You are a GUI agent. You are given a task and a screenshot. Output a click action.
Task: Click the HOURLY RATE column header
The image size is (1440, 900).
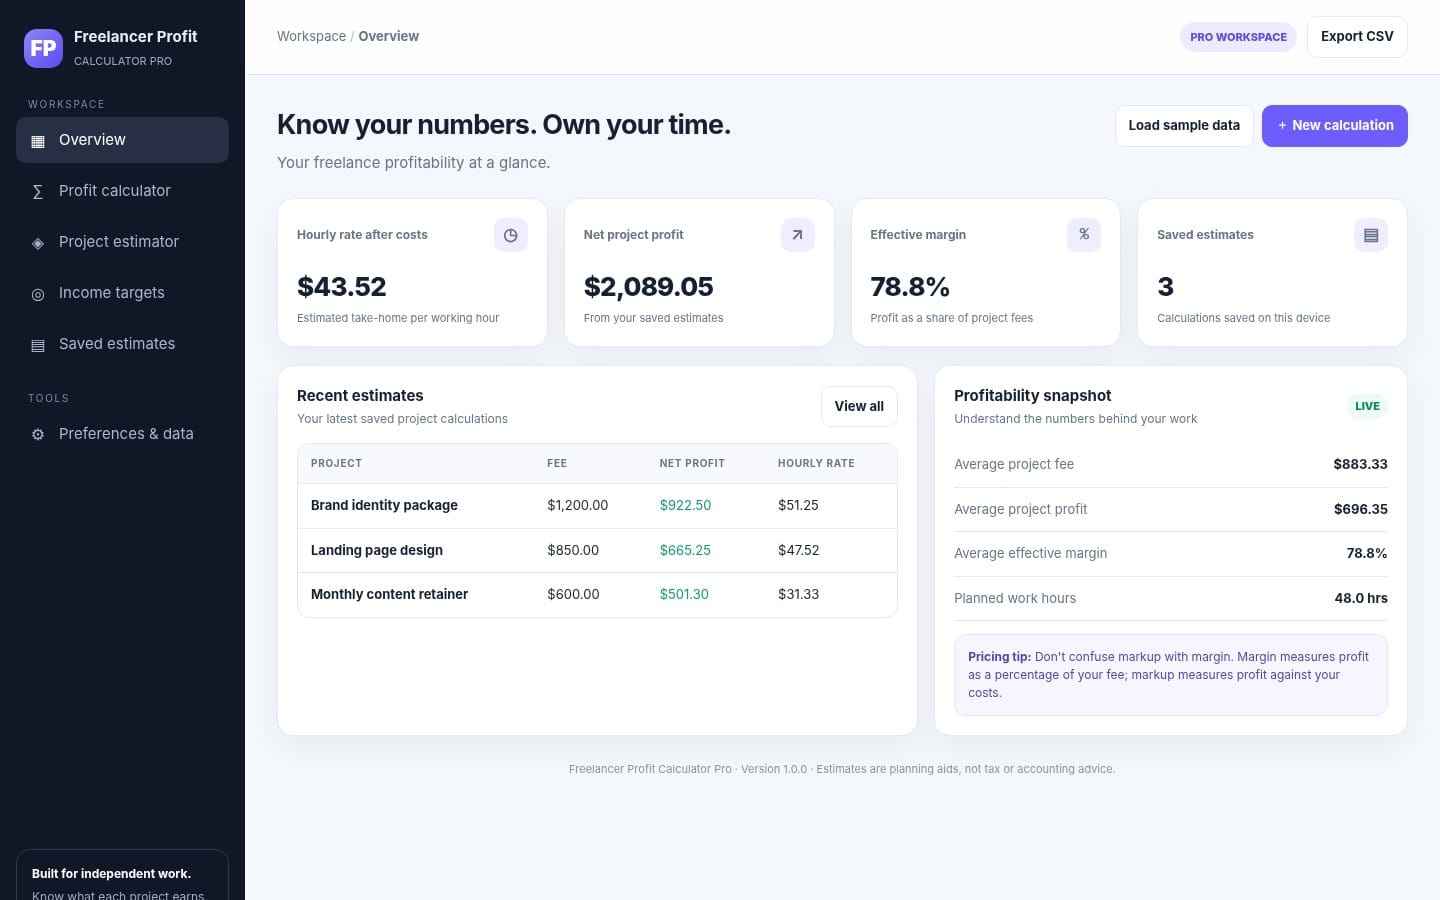point(816,464)
